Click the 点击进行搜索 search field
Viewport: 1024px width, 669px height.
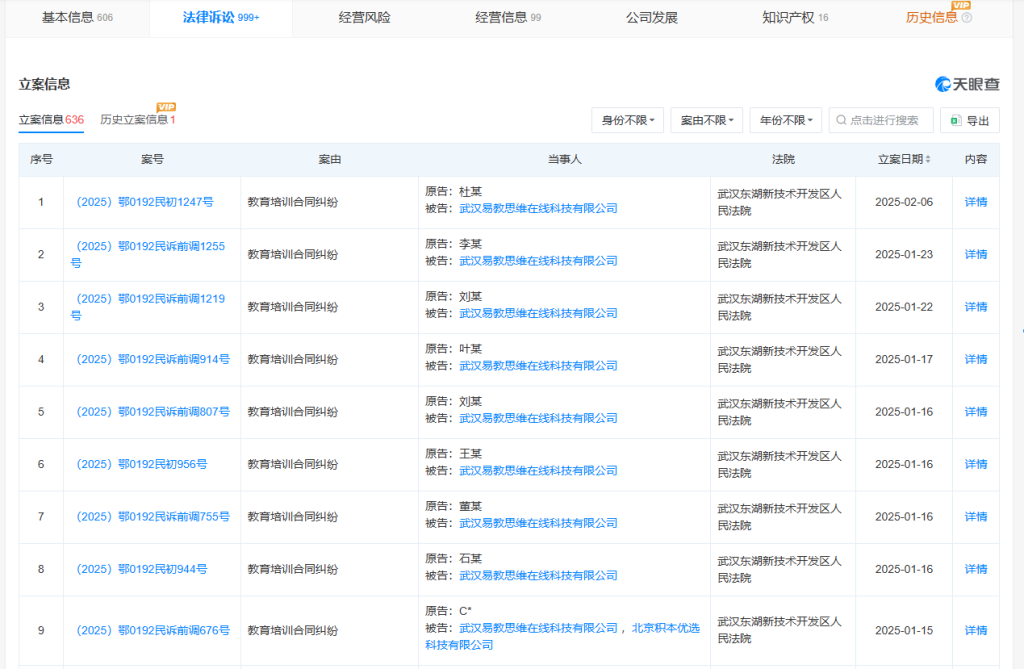(881, 120)
